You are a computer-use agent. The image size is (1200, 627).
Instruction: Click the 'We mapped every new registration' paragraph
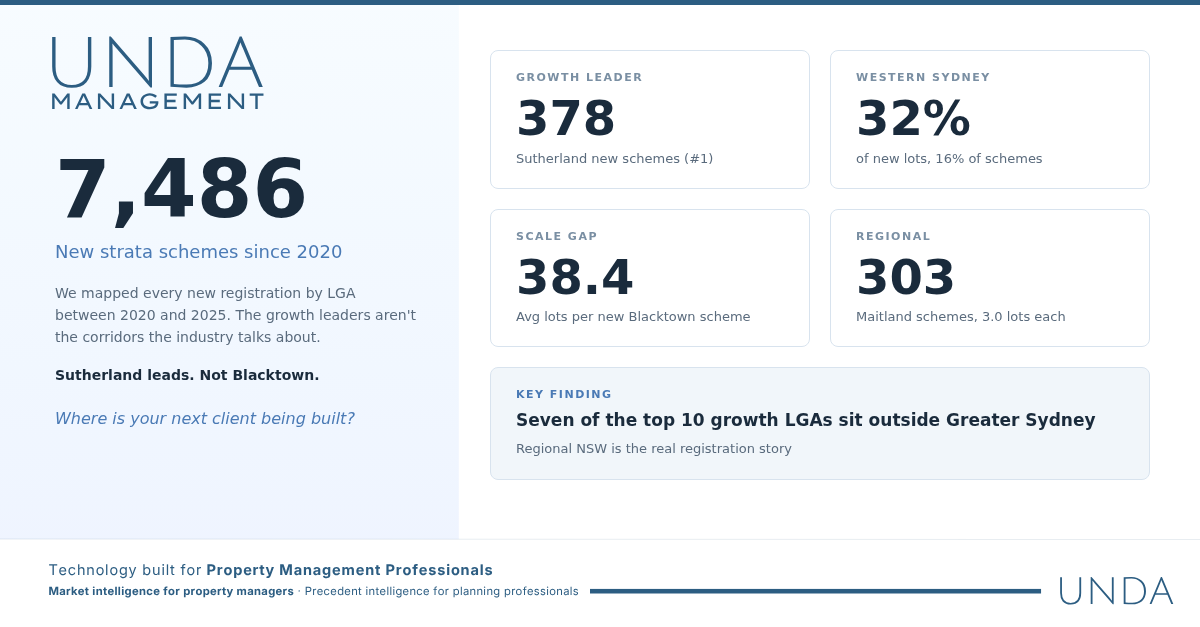pyautogui.click(x=236, y=315)
